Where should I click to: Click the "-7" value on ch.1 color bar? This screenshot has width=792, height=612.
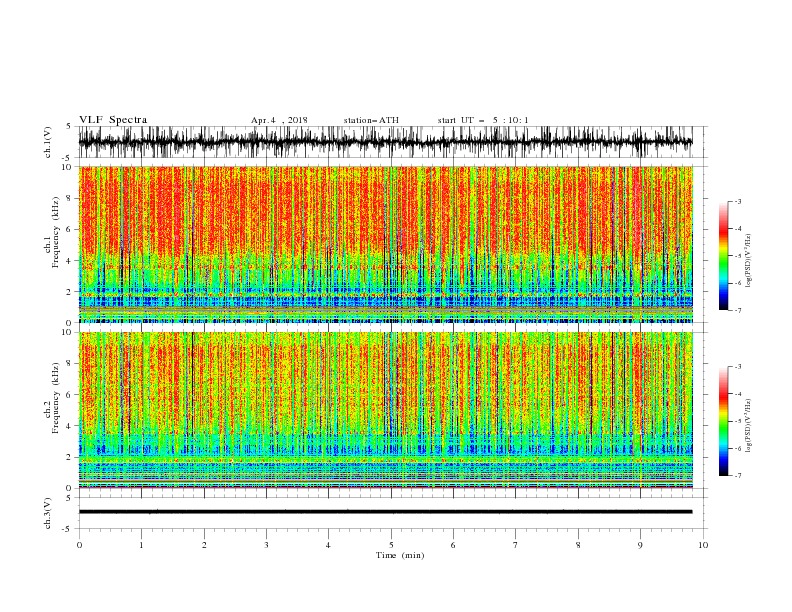point(738,311)
